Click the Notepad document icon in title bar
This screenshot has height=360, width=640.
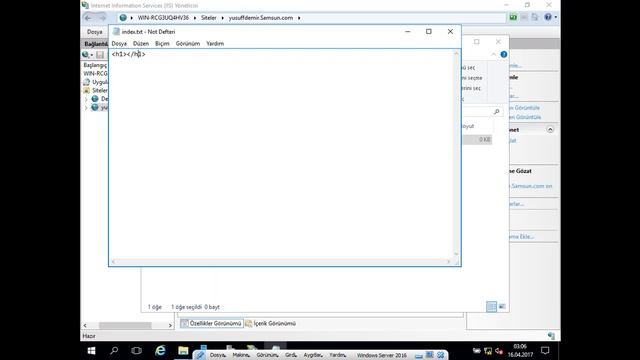pos(116,31)
